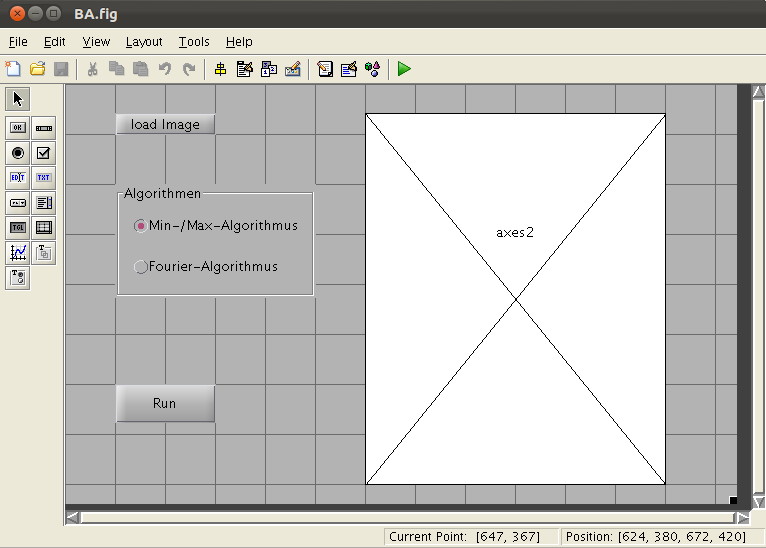The image size is (766, 548).
Task: Open the Layout menu
Action: tap(144, 42)
